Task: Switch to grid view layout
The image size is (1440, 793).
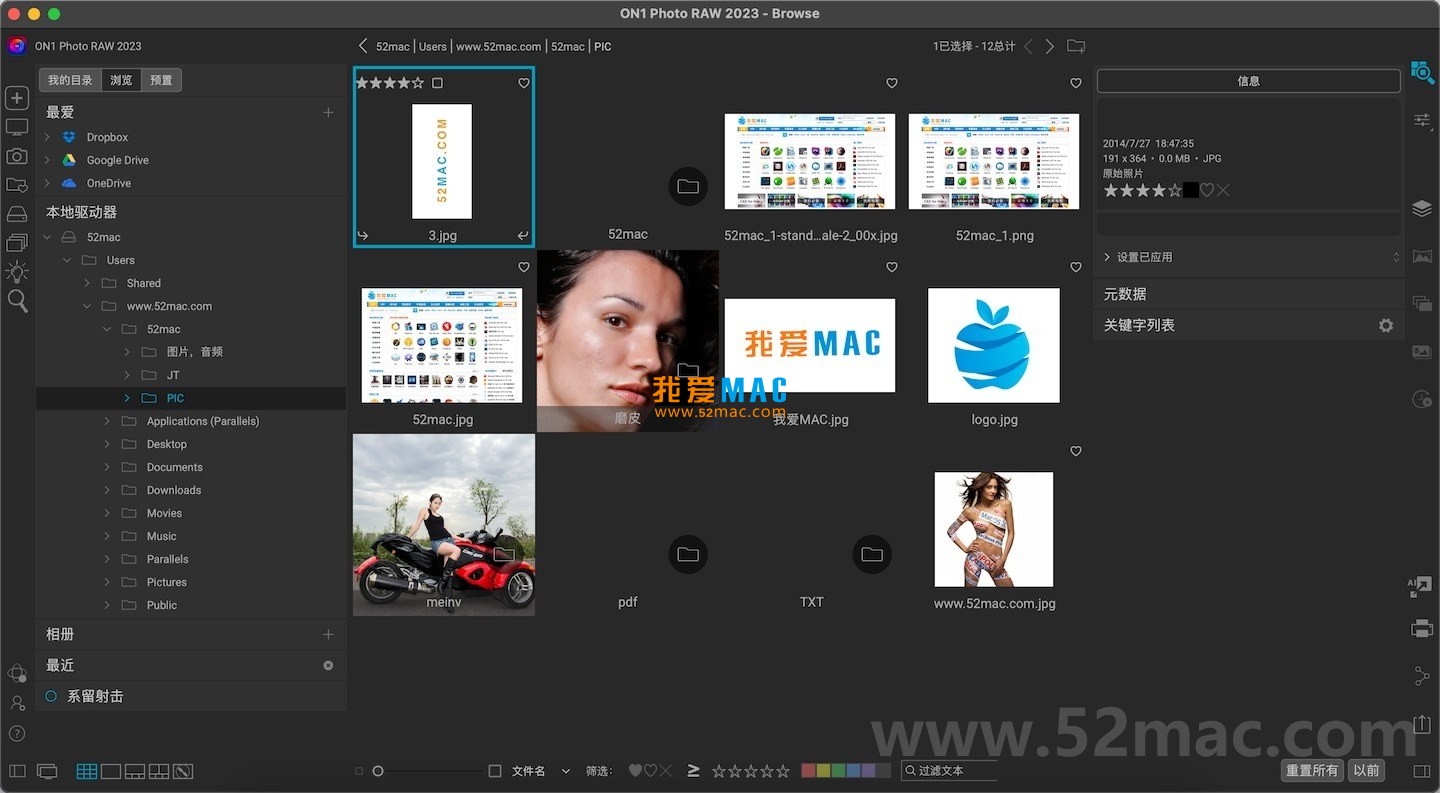Action: click(x=87, y=771)
